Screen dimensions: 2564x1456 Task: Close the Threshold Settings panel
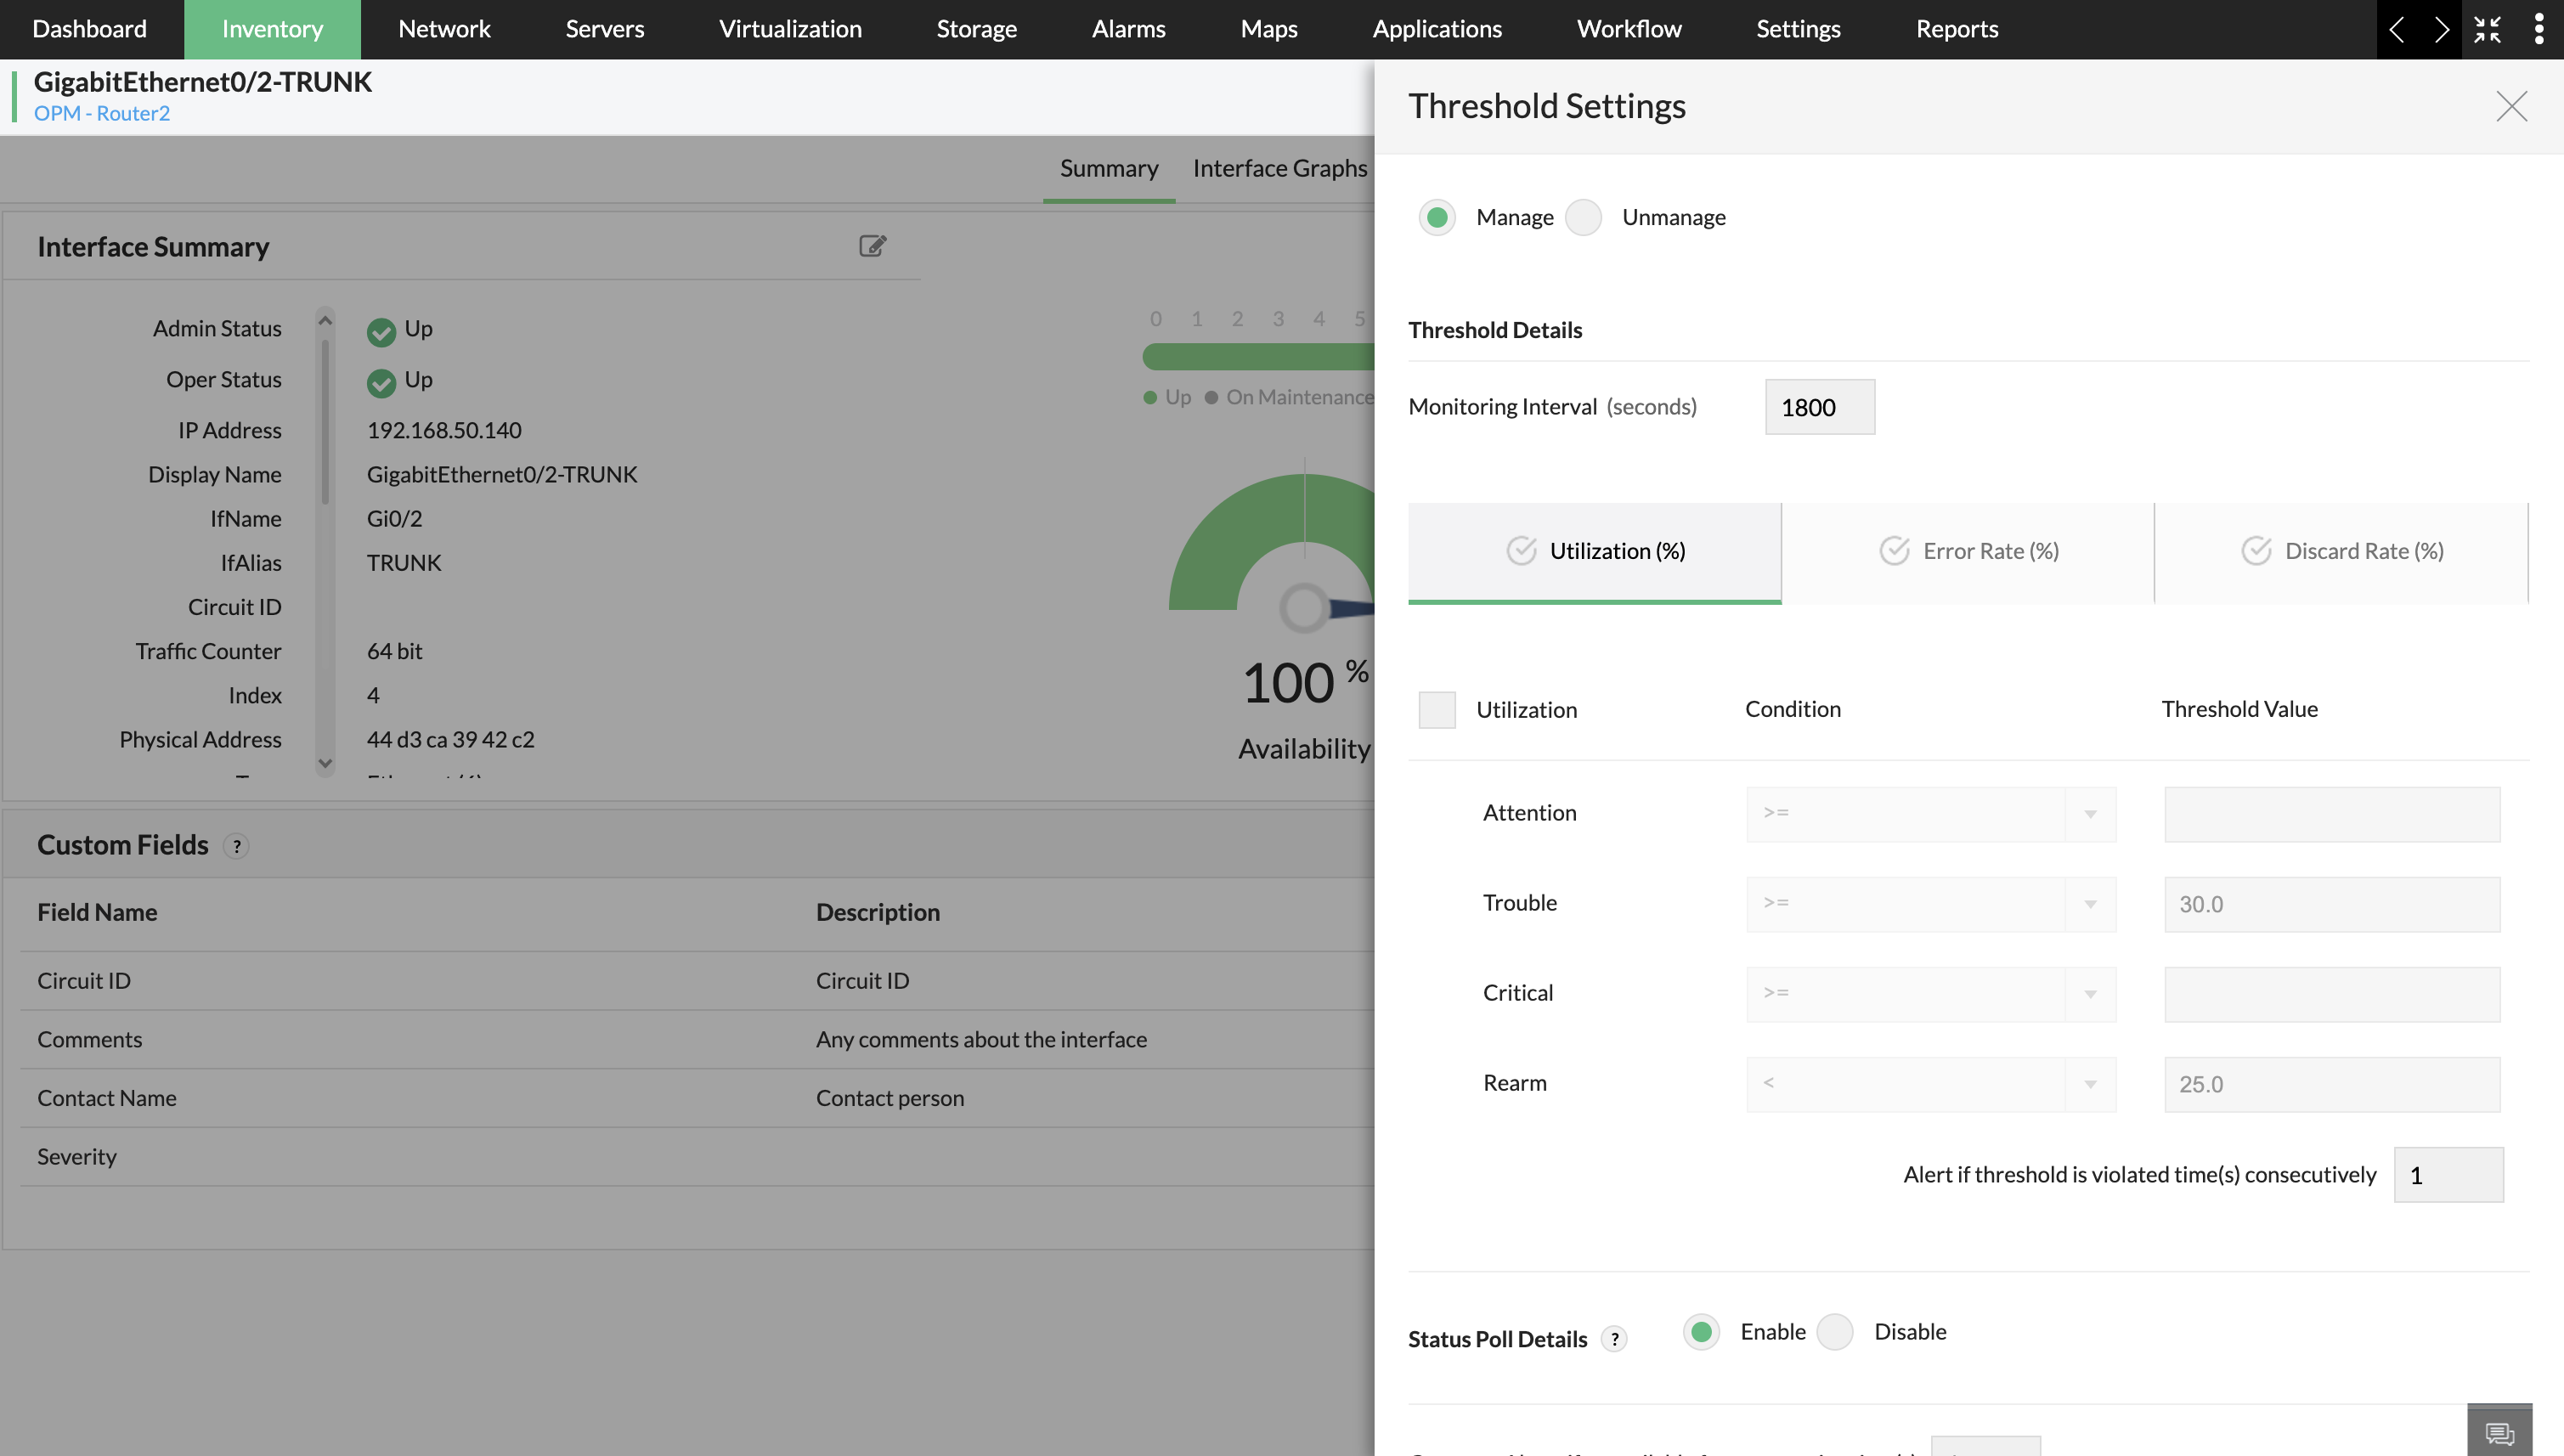(x=2511, y=106)
